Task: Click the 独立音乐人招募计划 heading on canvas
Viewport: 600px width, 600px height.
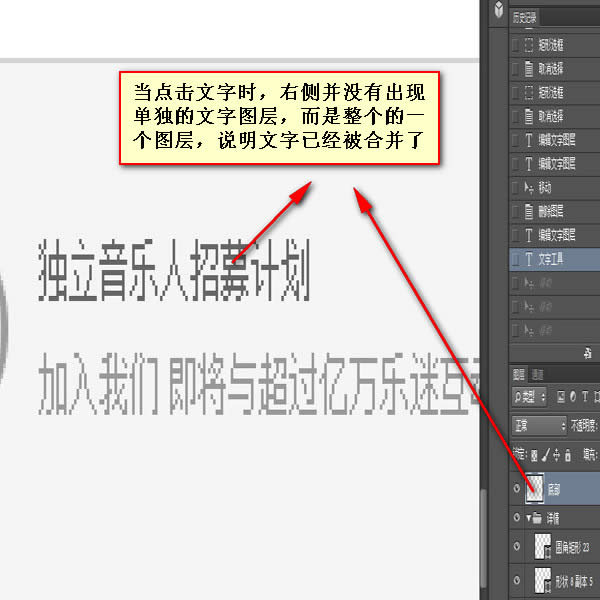Action: pos(174,270)
